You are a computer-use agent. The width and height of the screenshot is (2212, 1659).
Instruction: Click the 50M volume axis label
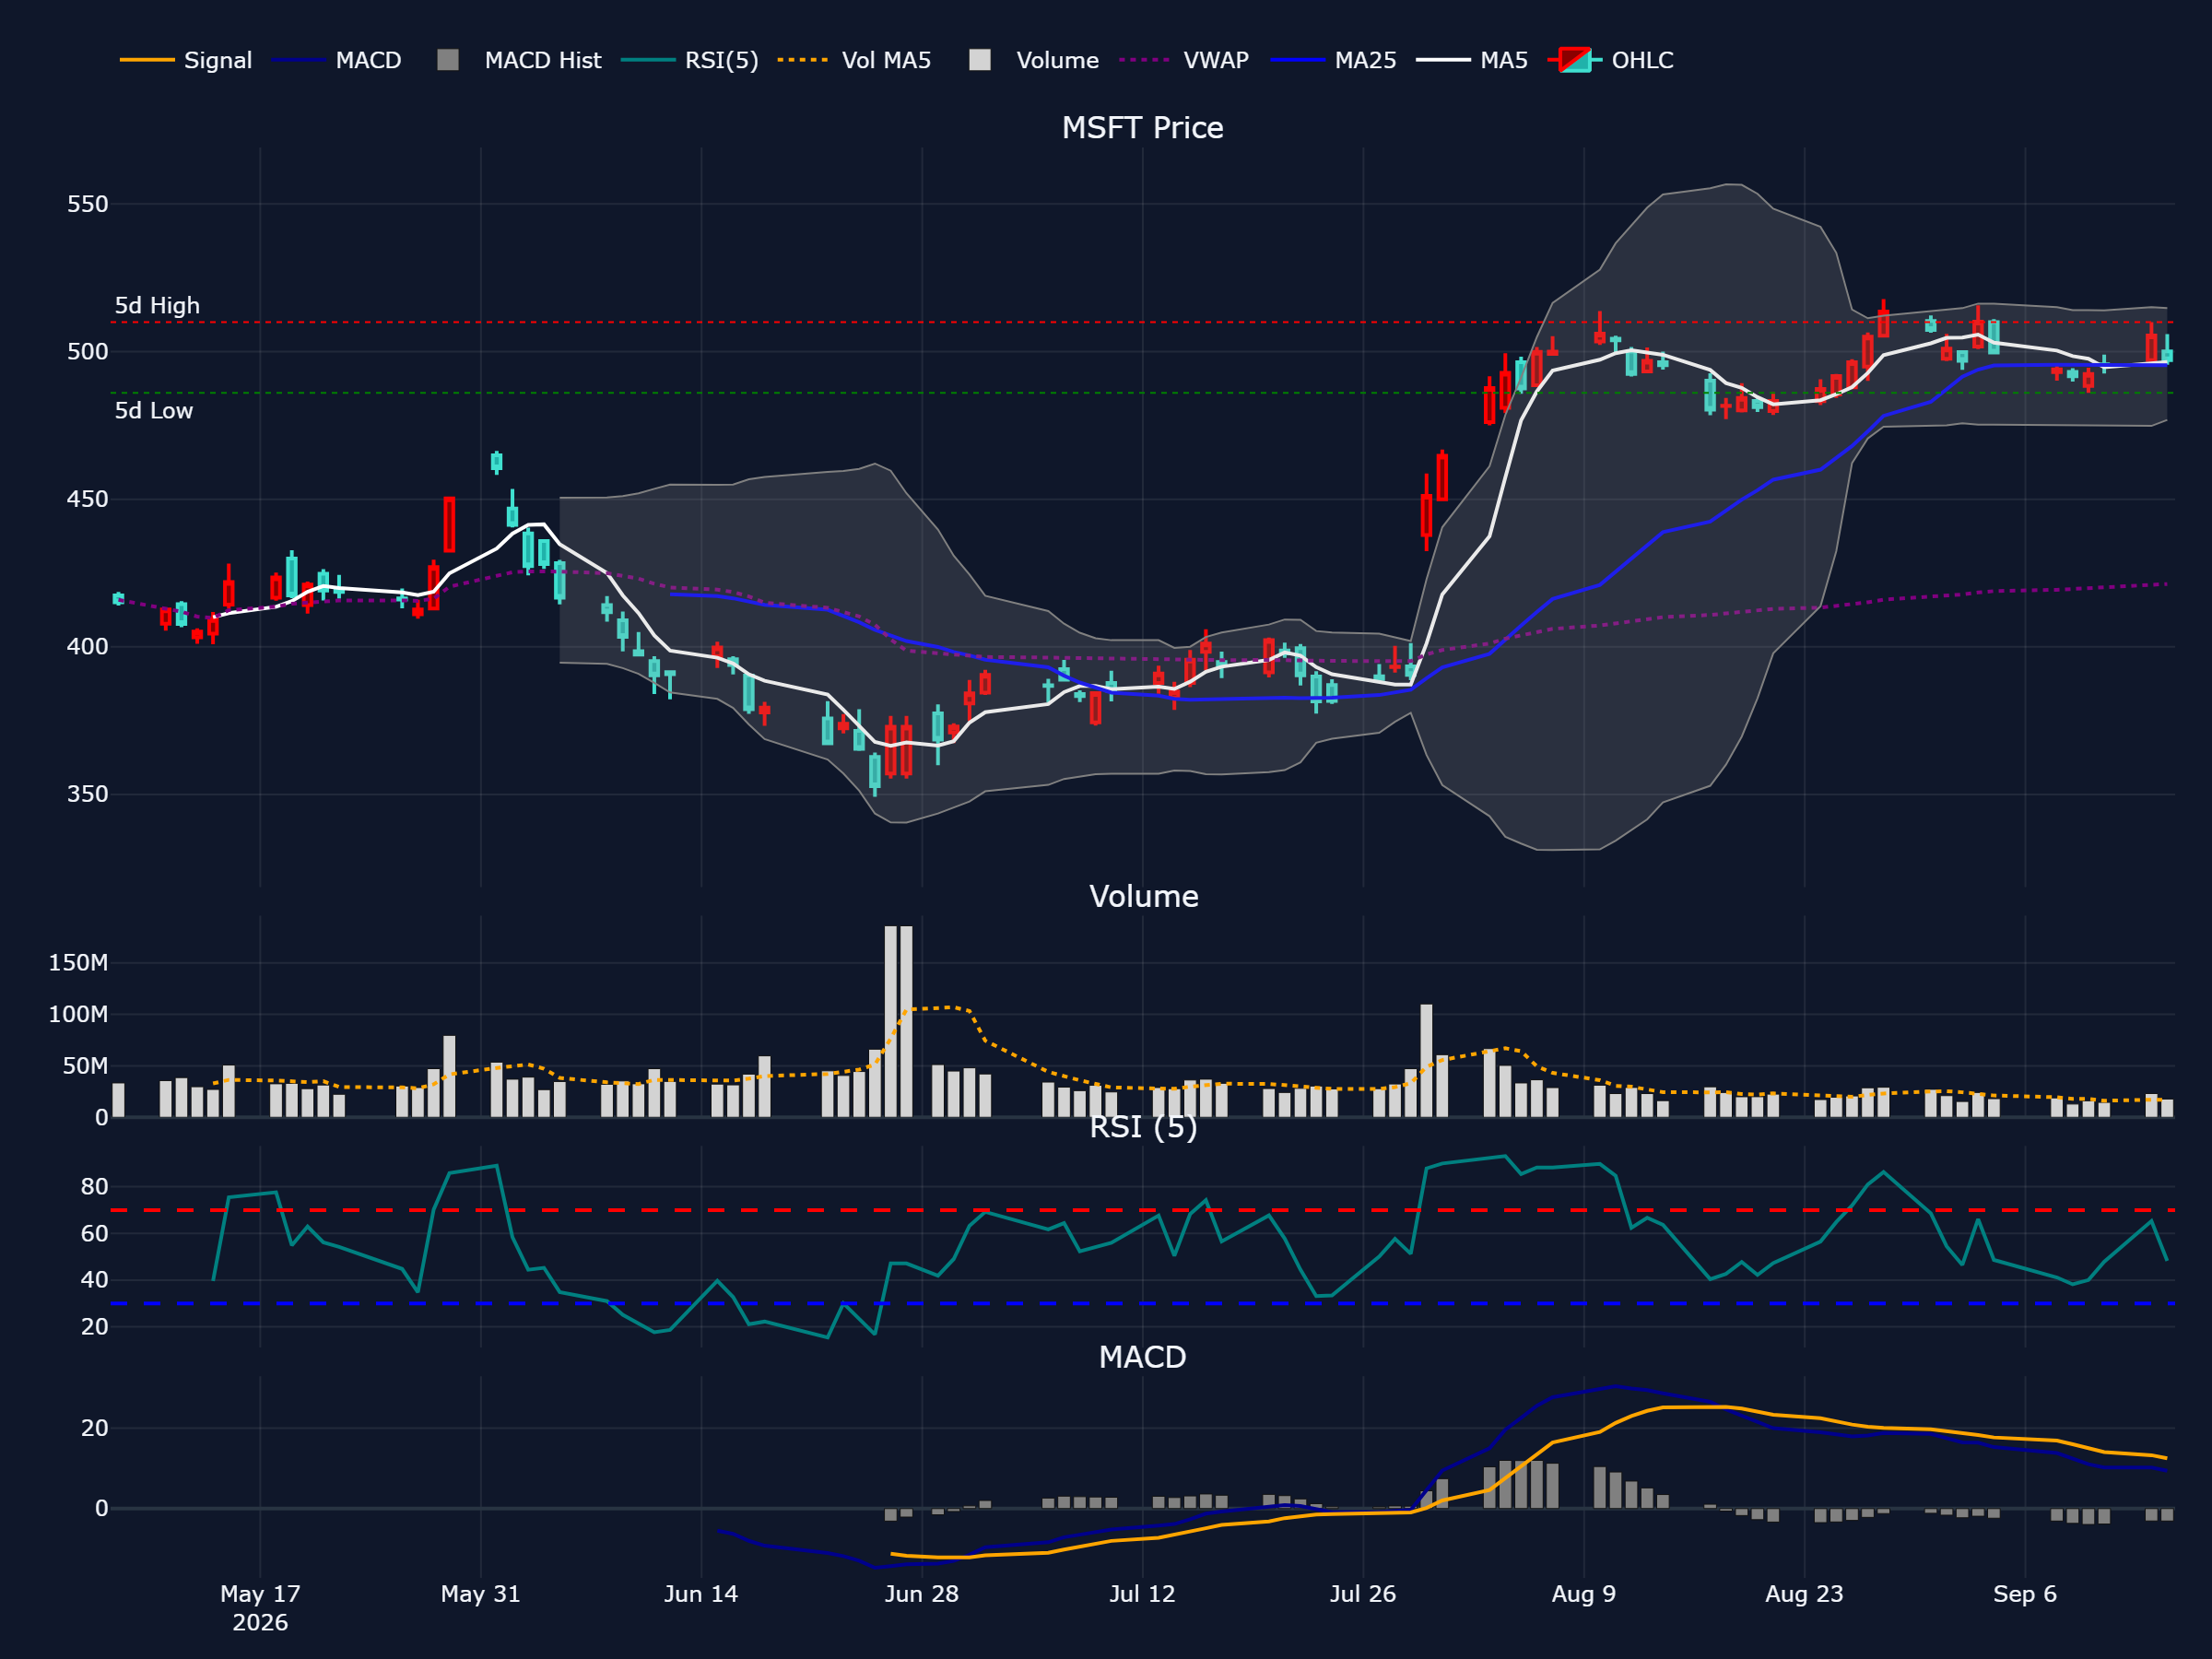pyautogui.click(x=85, y=1066)
